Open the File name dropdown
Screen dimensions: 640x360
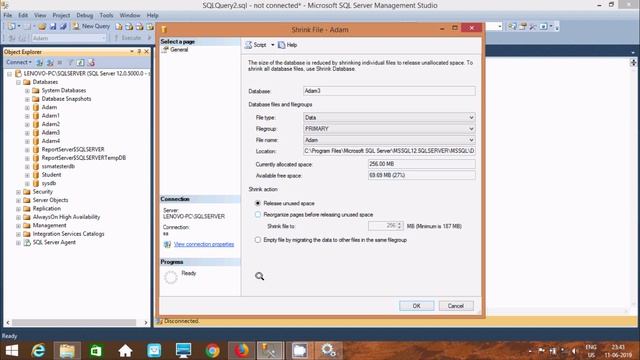tap(471, 140)
